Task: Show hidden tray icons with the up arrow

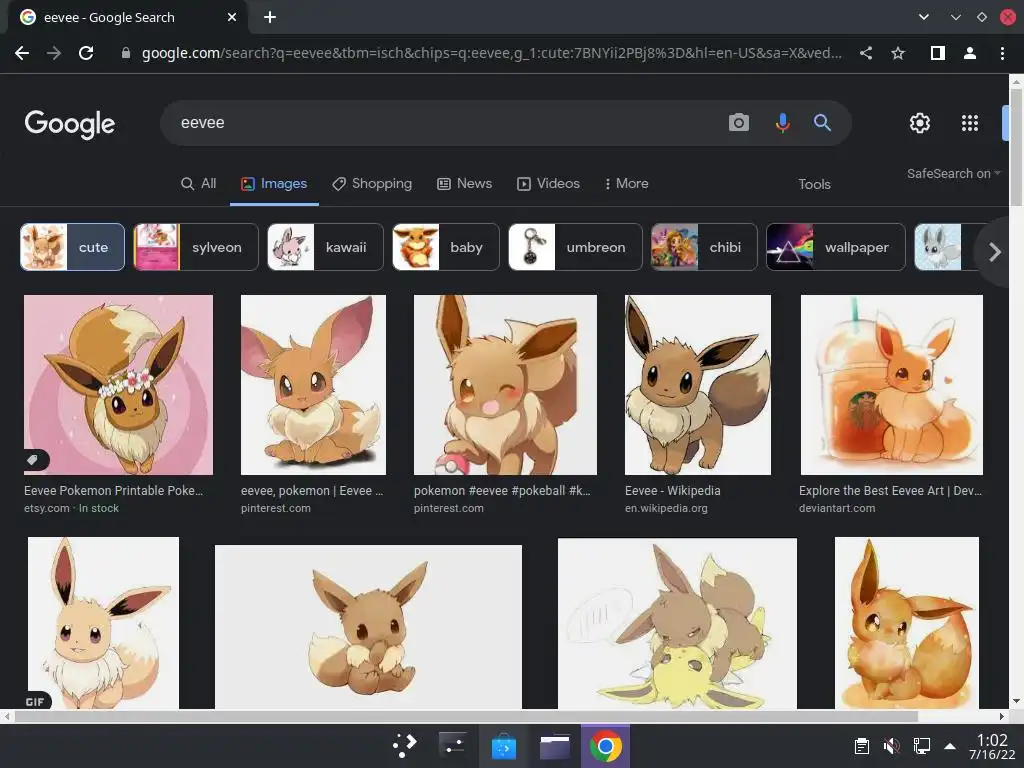Action: pyautogui.click(x=950, y=746)
